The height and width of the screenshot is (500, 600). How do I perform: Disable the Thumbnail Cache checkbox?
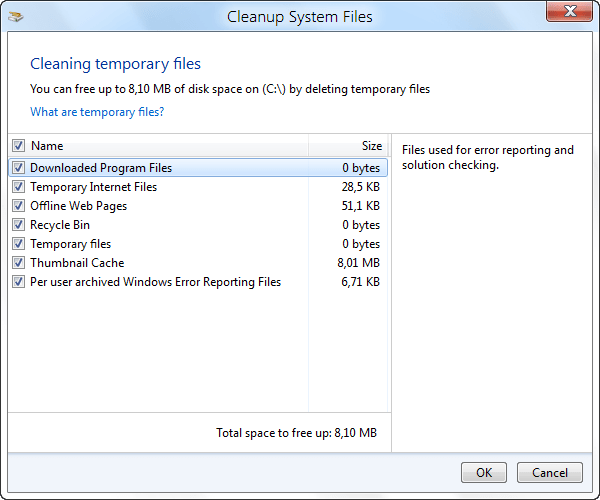click(x=18, y=263)
